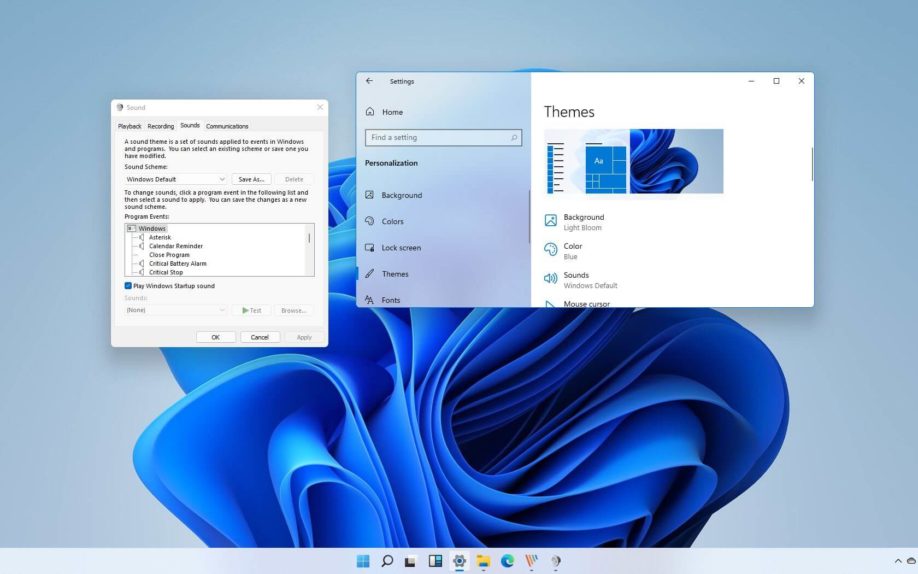Select Calendar Reminder program event
Screen dimensions: 918x574
(176, 246)
